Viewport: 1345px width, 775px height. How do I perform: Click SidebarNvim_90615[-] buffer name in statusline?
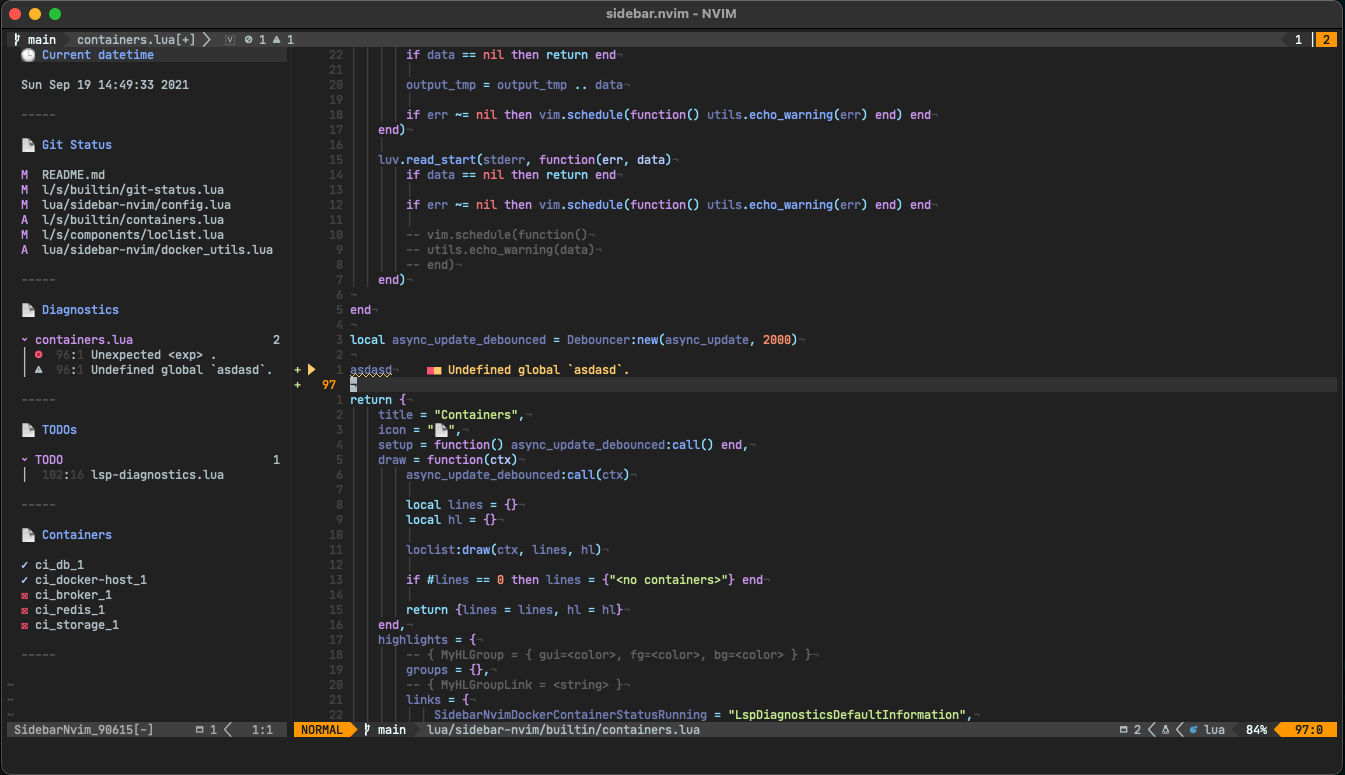coord(84,730)
